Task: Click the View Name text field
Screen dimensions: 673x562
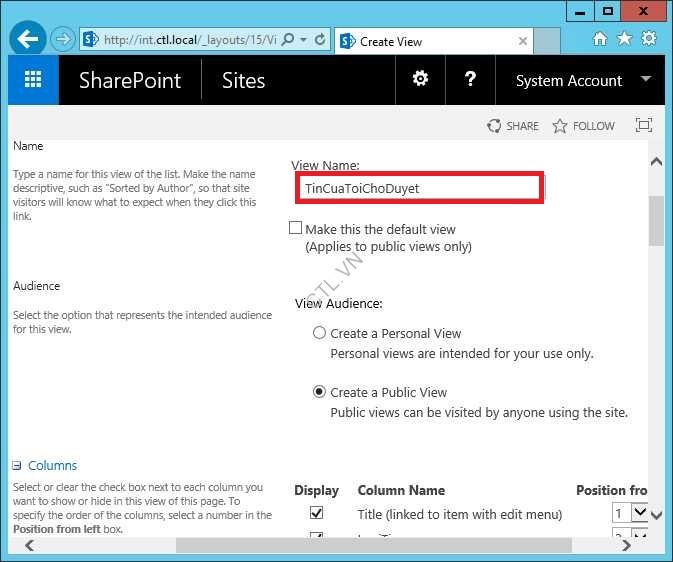Action: pos(418,188)
